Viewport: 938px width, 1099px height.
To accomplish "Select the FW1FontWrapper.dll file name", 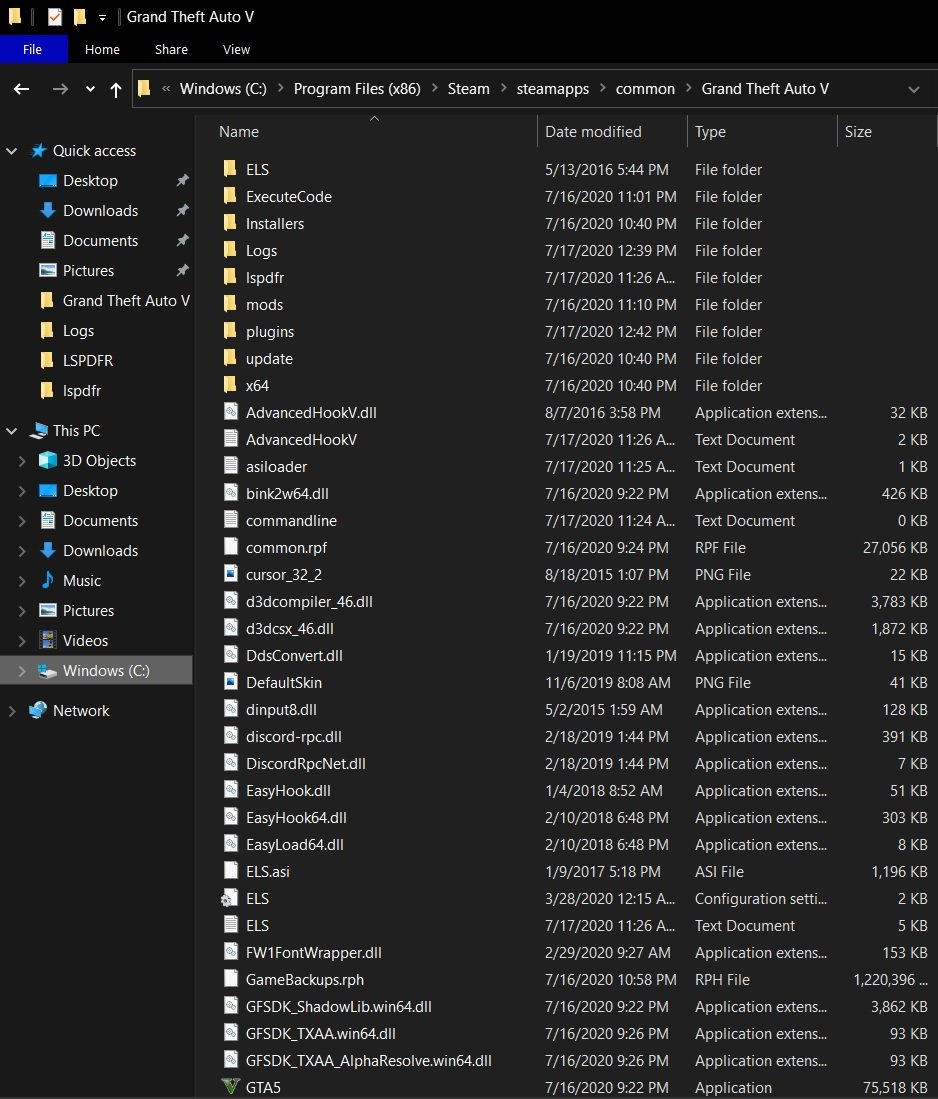I will (x=313, y=953).
